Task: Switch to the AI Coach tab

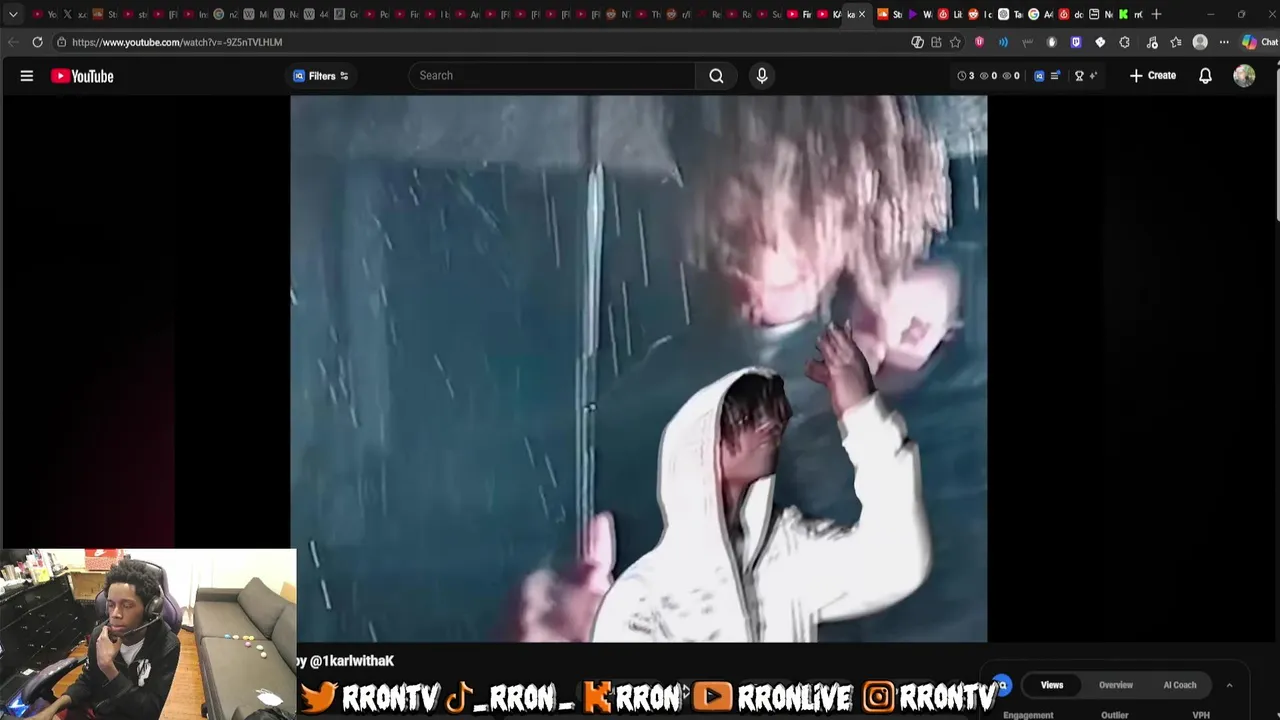Action: tap(1180, 685)
